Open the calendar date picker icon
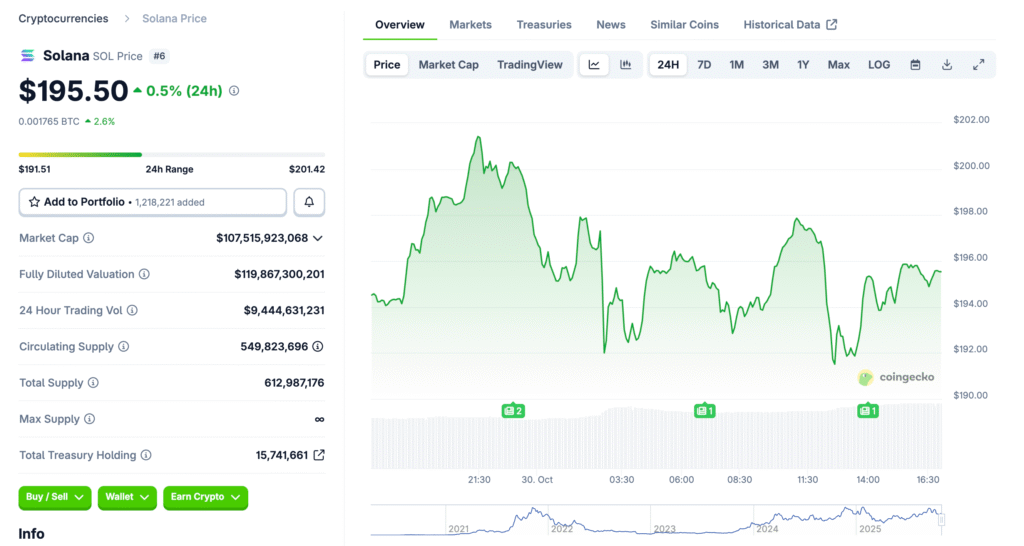1024x546 pixels. (915, 65)
